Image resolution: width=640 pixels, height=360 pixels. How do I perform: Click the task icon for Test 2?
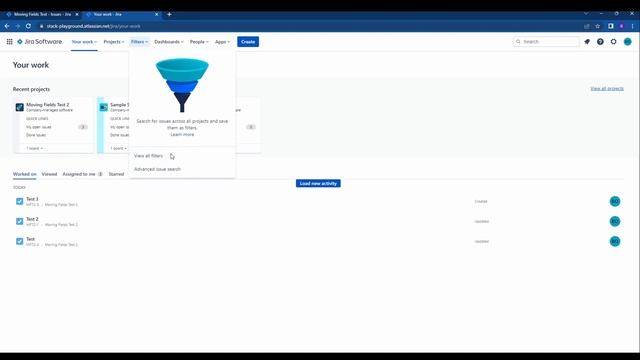(x=20, y=221)
